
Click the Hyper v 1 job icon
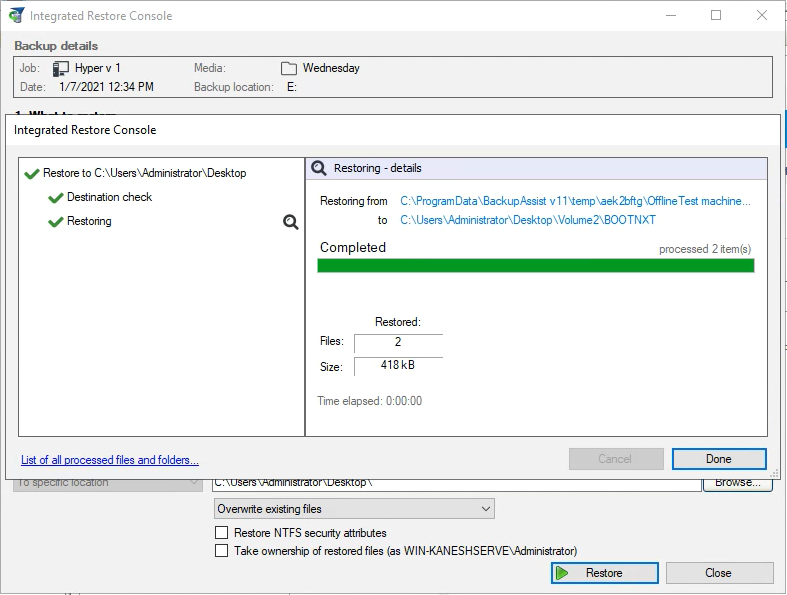(x=61, y=68)
